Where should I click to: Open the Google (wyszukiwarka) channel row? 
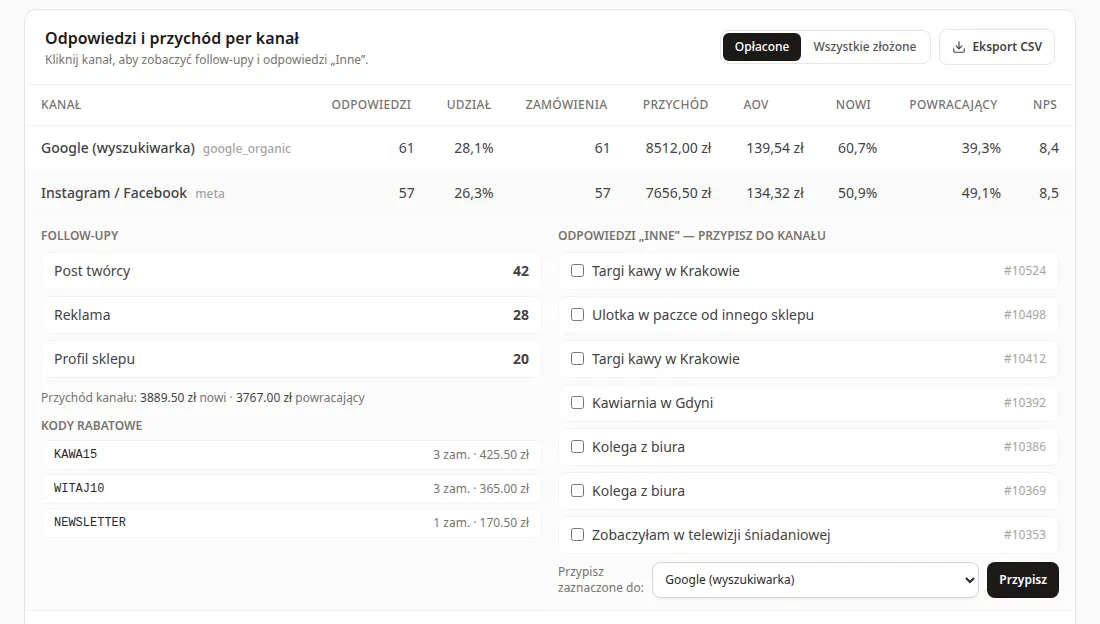click(x=550, y=148)
